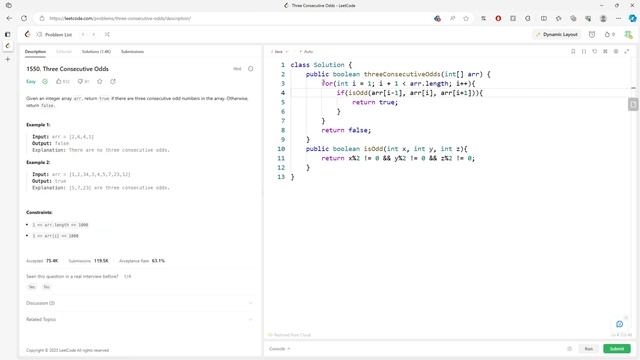Add problem to favorites star icon
640x360 pixels.
(x=100, y=82)
